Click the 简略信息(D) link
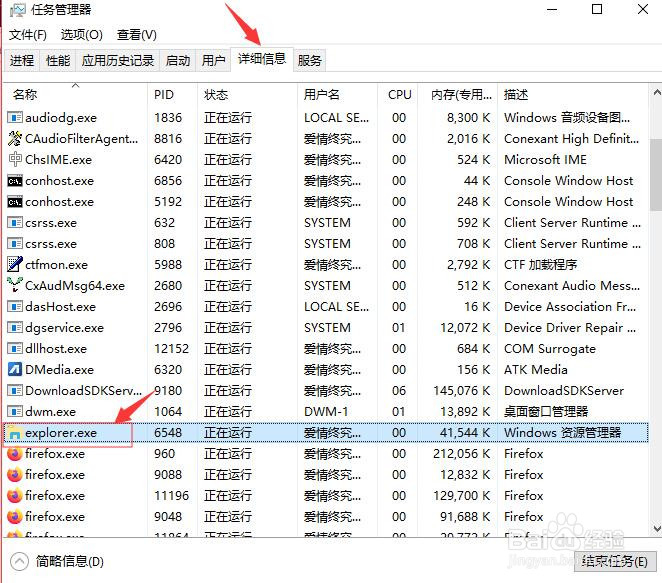662x583 pixels. [x=69, y=561]
